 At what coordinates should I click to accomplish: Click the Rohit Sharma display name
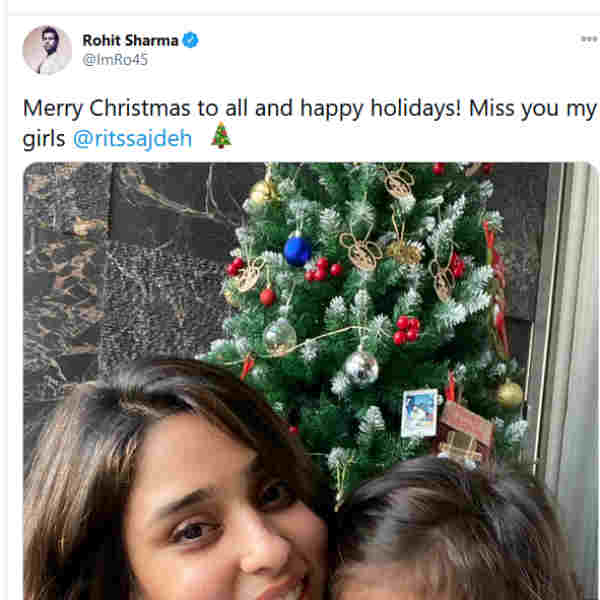point(130,40)
